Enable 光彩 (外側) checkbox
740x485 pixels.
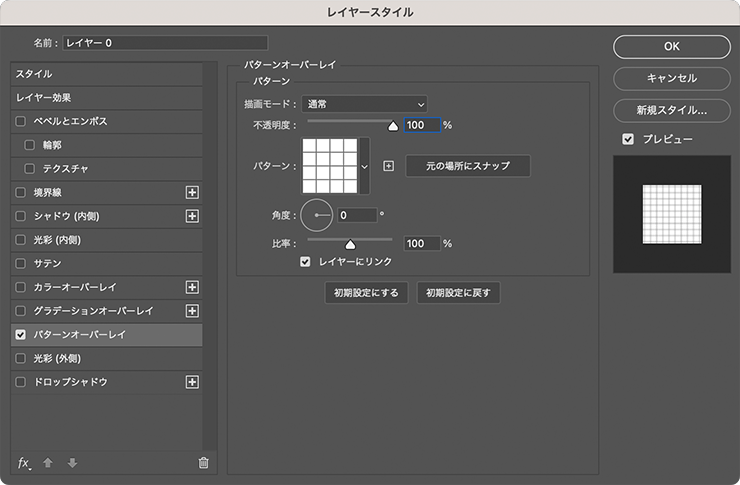pos(21,359)
